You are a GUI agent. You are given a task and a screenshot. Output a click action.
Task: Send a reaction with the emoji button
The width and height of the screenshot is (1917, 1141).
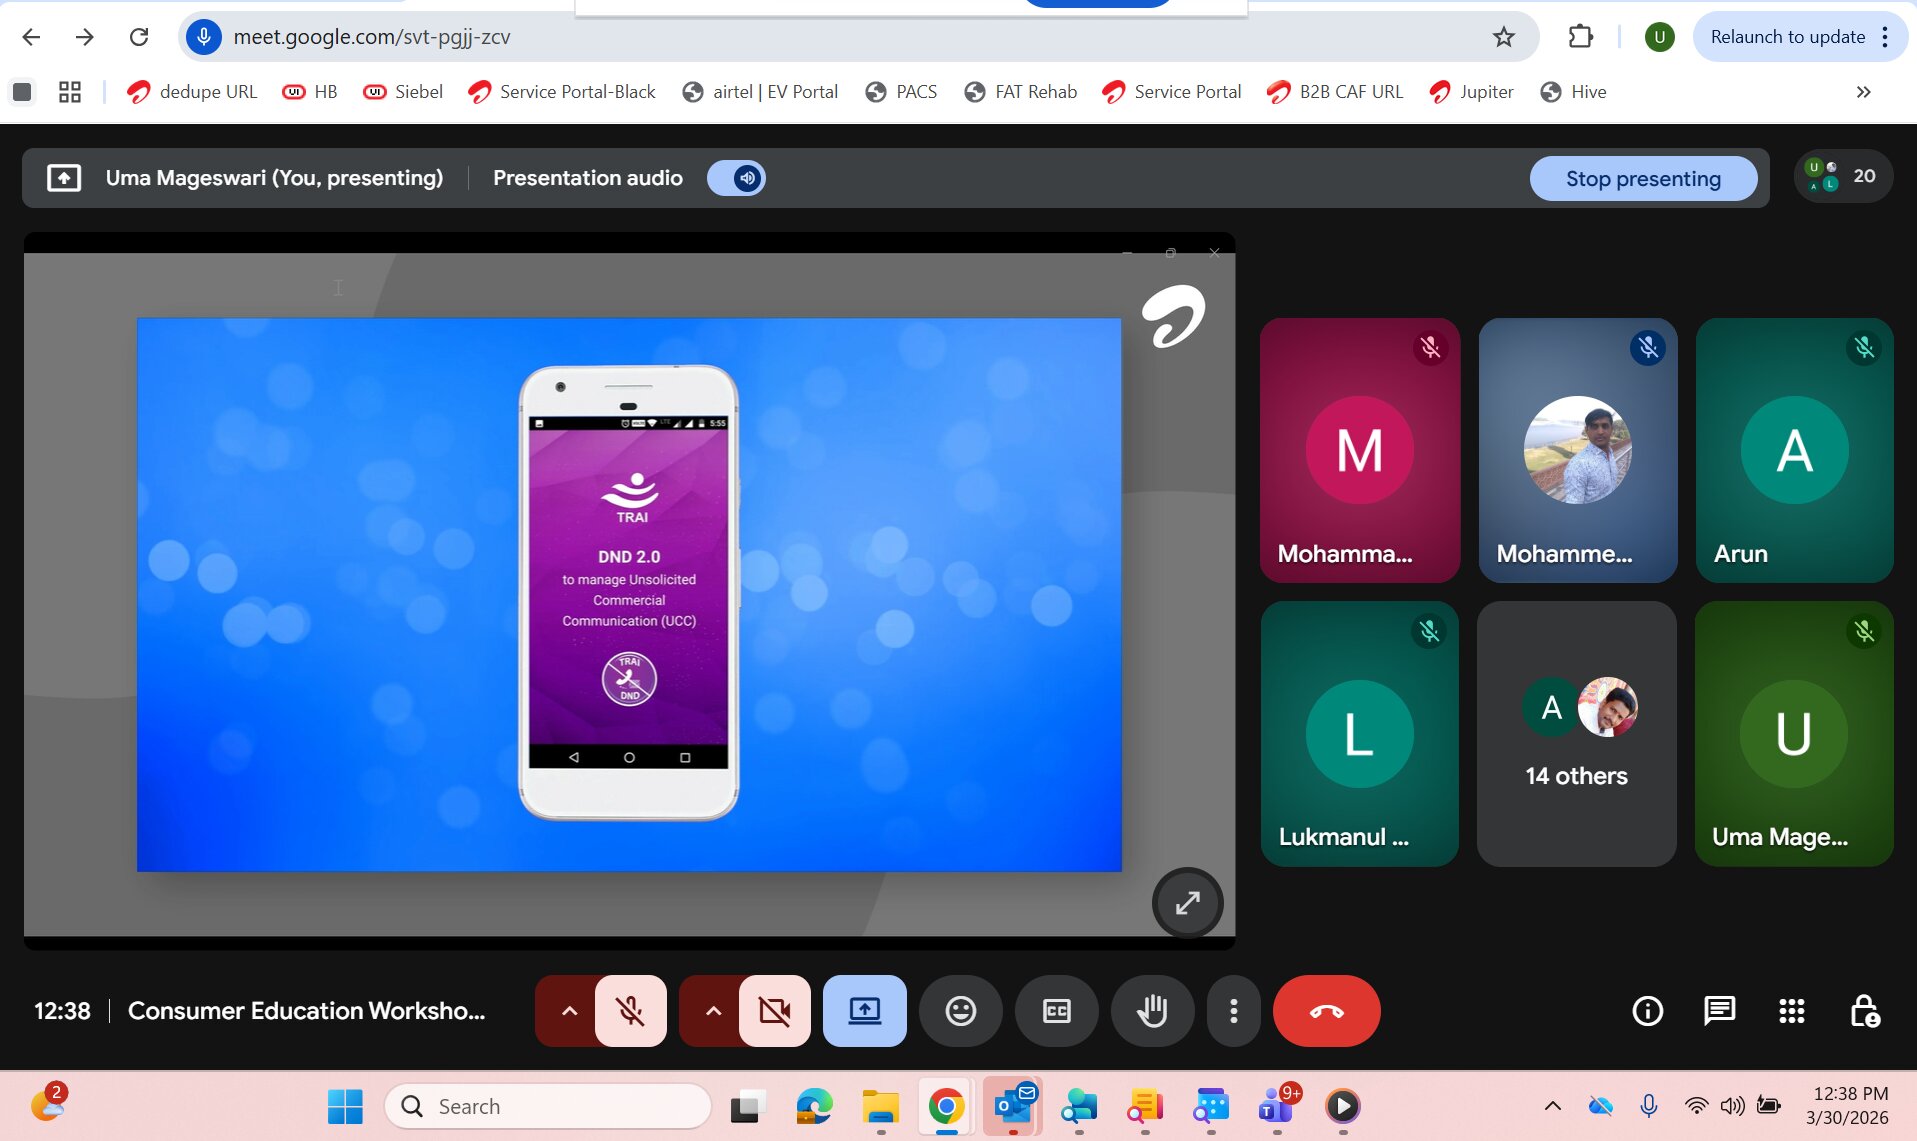click(x=960, y=1011)
